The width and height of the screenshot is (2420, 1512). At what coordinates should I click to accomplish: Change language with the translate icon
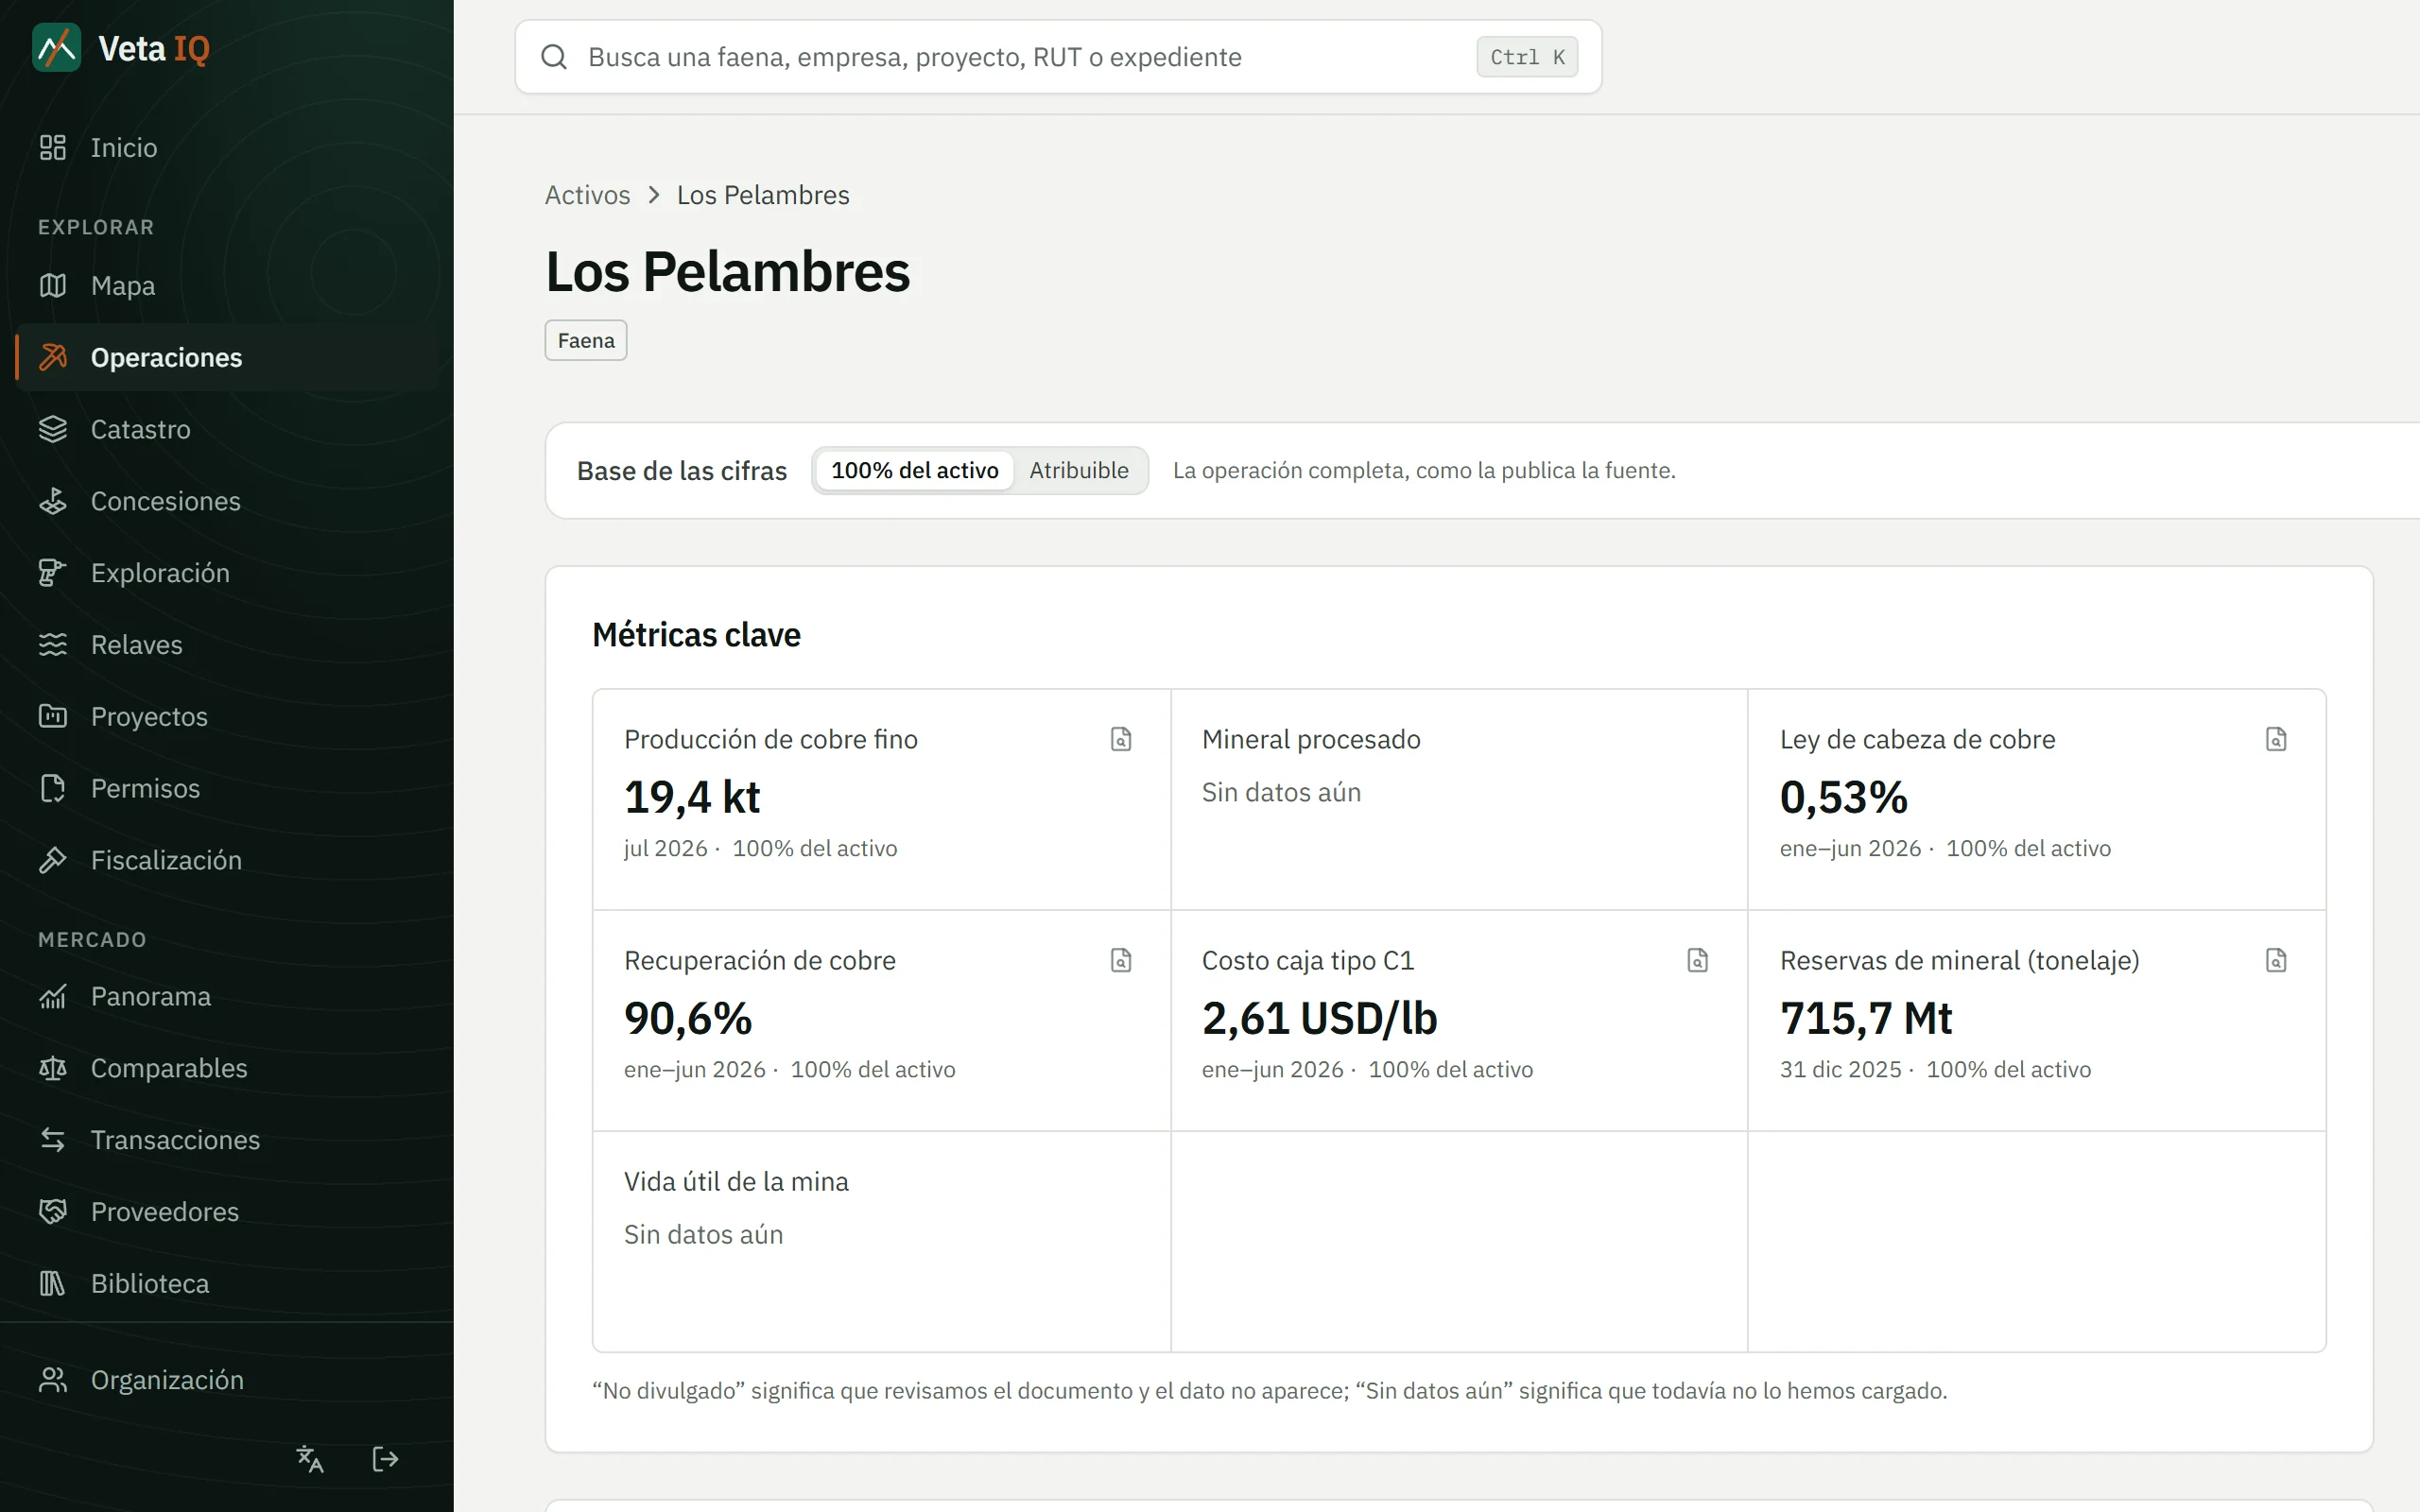(310, 1459)
